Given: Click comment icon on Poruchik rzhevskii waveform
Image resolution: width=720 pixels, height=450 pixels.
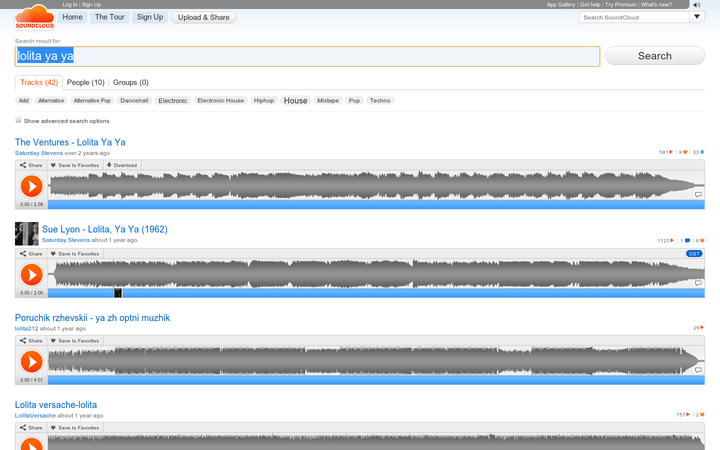Looking at the screenshot, I should (698, 370).
